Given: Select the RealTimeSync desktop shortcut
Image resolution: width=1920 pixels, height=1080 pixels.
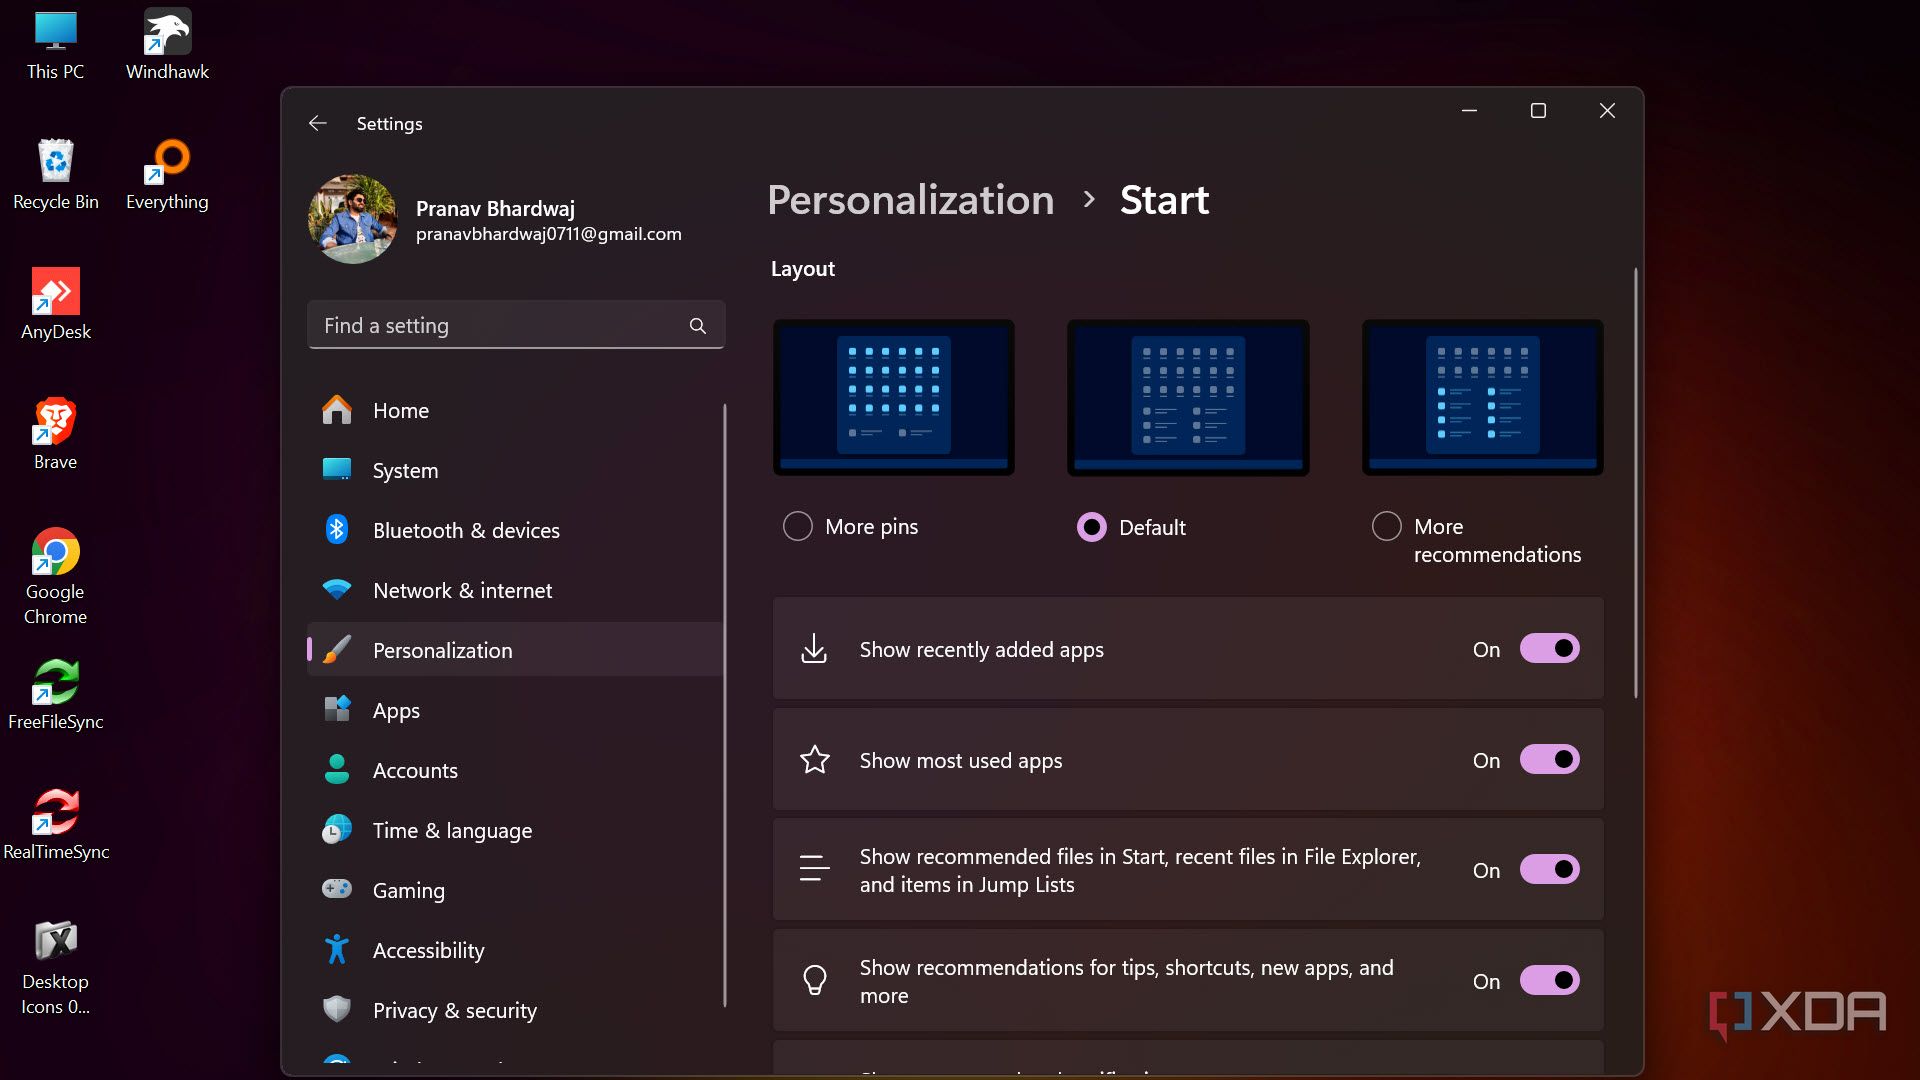Looking at the screenshot, I should coord(55,825).
